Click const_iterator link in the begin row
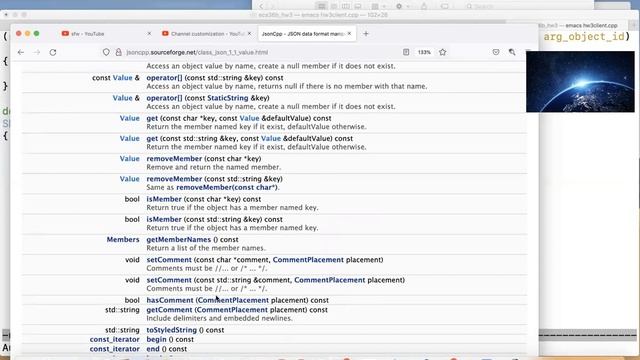Image resolution: width=640 pixels, height=360 pixels. coord(115,340)
